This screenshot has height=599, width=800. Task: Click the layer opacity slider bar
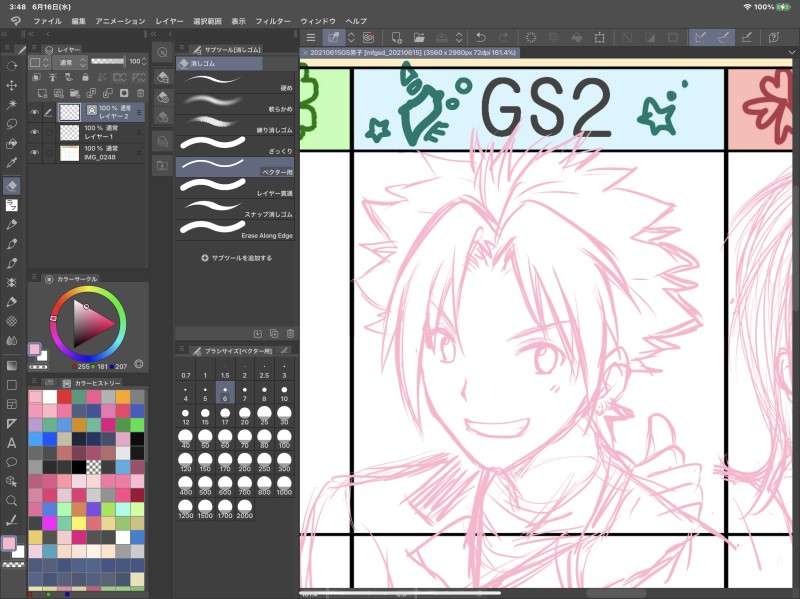click(108, 61)
